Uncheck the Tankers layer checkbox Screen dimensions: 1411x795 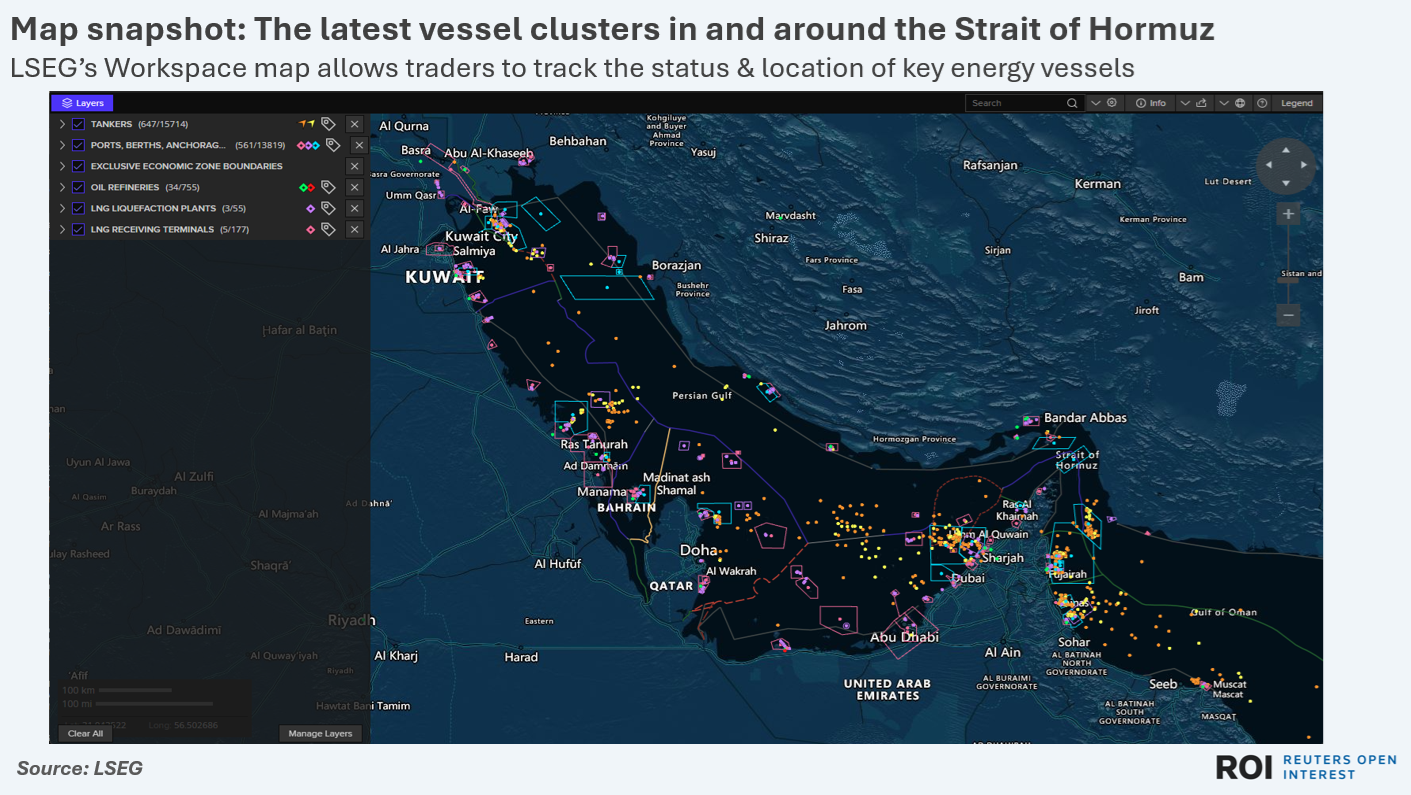click(x=78, y=124)
